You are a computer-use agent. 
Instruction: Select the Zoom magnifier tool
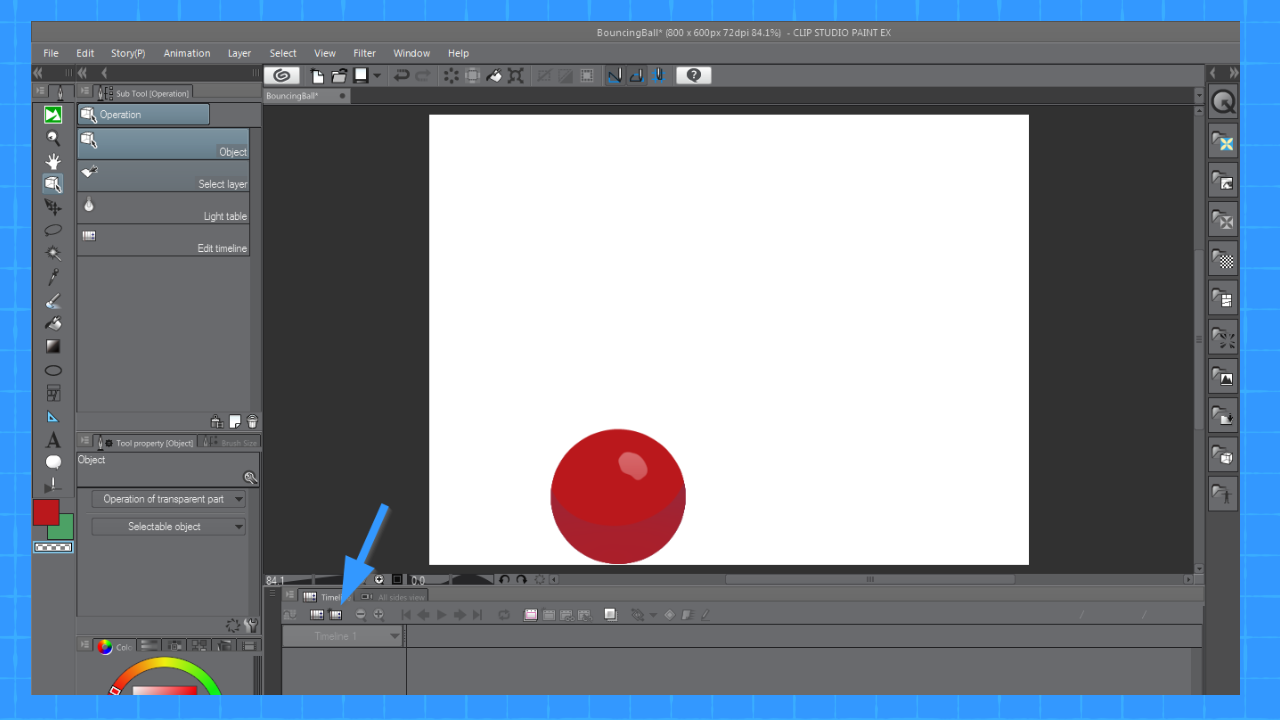tap(54, 139)
